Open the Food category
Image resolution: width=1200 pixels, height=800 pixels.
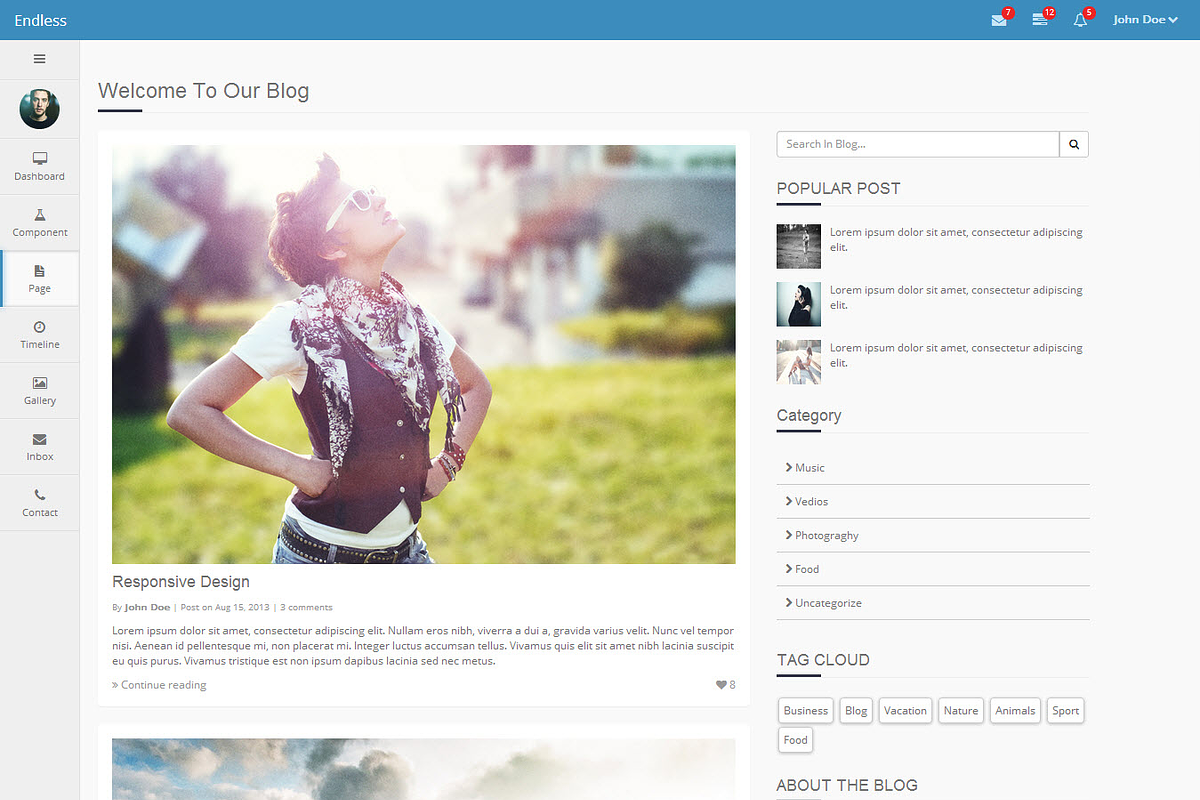point(933,569)
